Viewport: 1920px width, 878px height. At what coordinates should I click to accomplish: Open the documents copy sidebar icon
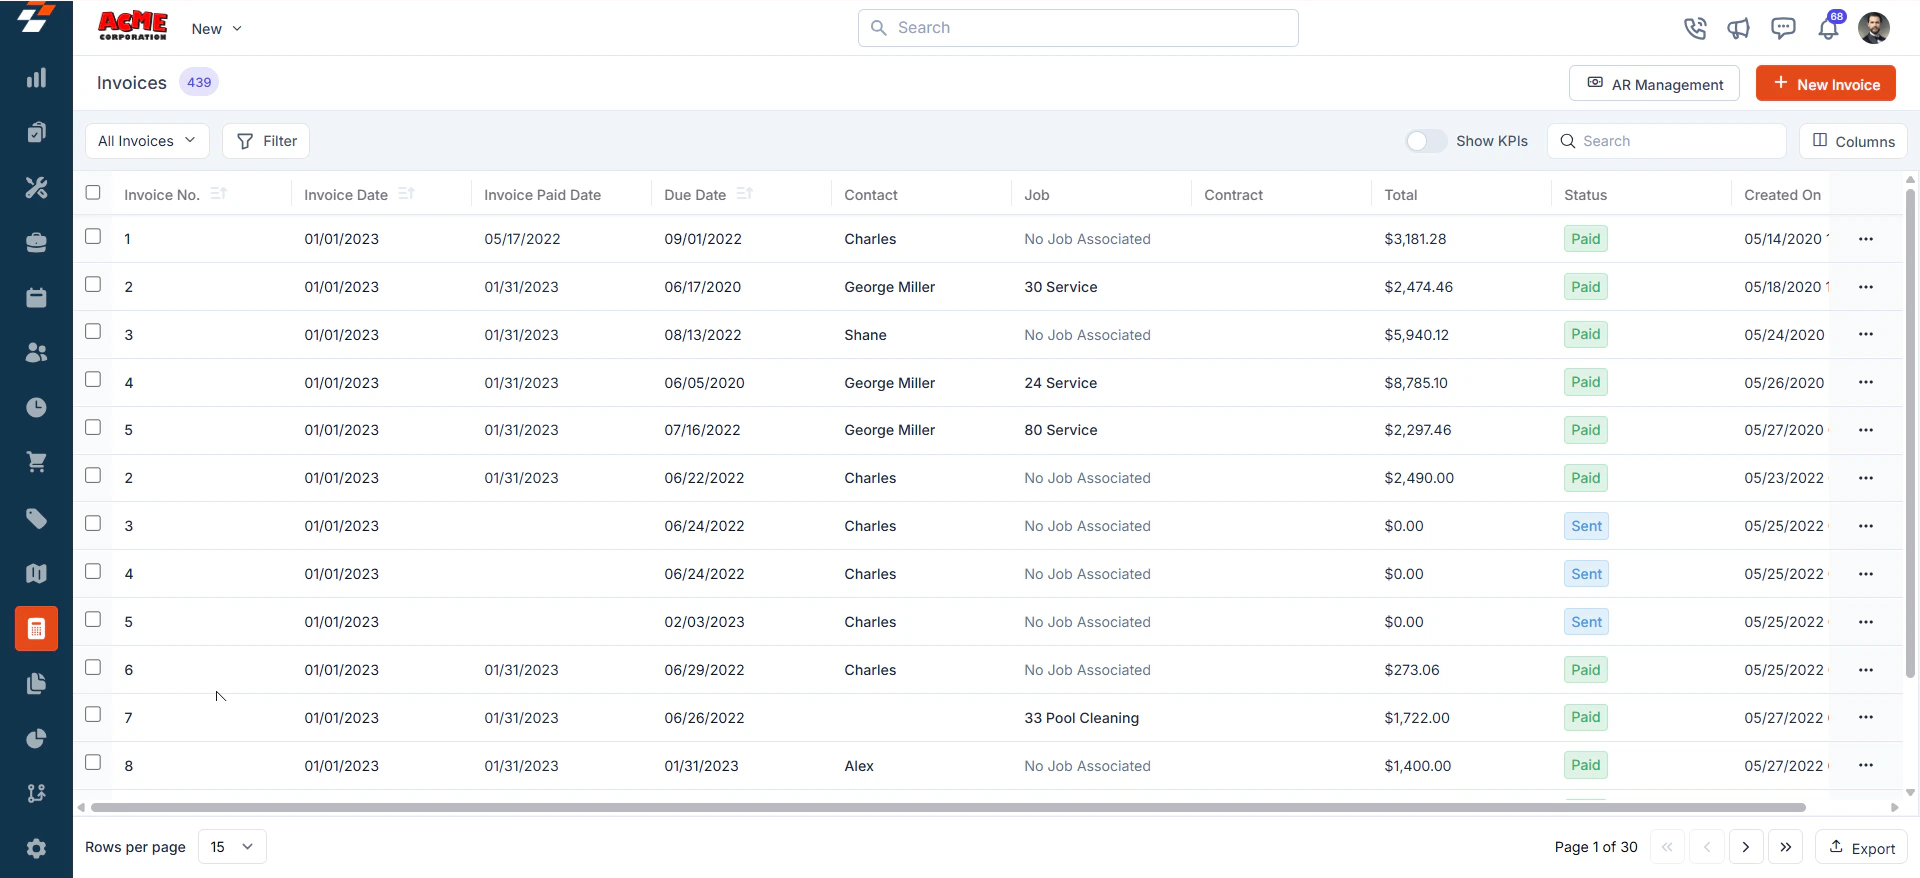(x=36, y=684)
